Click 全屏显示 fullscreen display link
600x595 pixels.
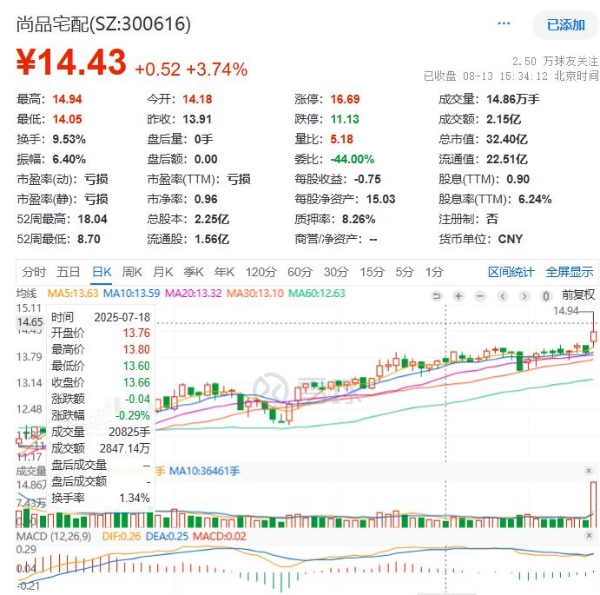pyautogui.click(x=569, y=272)
